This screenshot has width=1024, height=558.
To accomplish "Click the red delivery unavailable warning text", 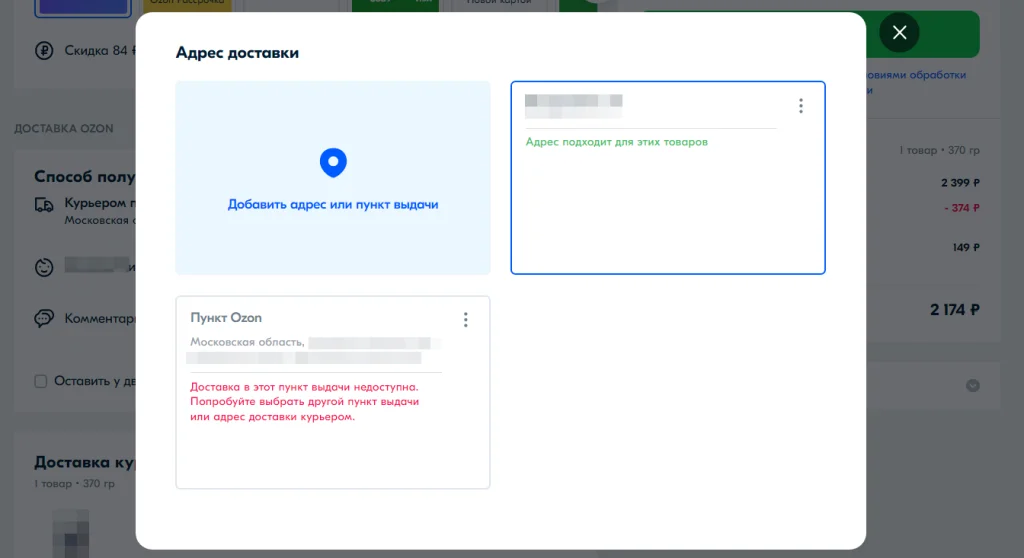I will [x=304, y=401].
